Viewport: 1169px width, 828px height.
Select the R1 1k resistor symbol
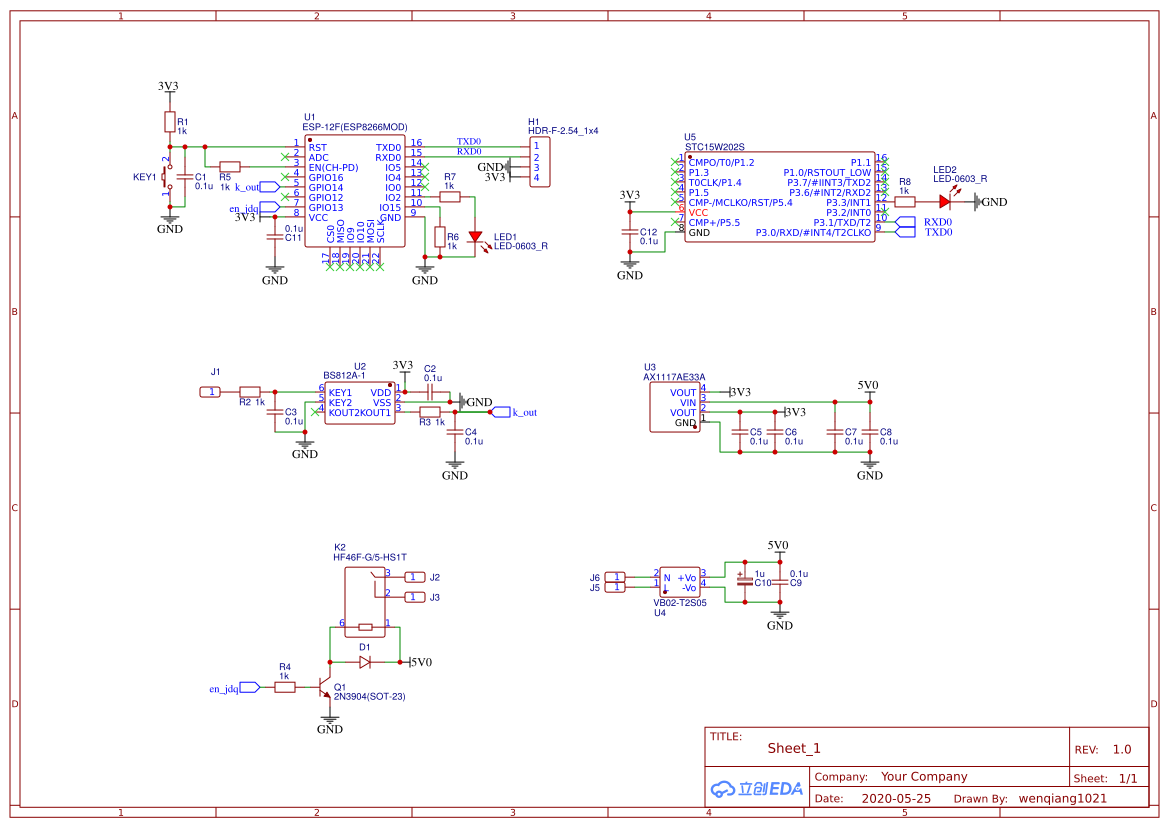pyautogui.click(x=170, y=122)
